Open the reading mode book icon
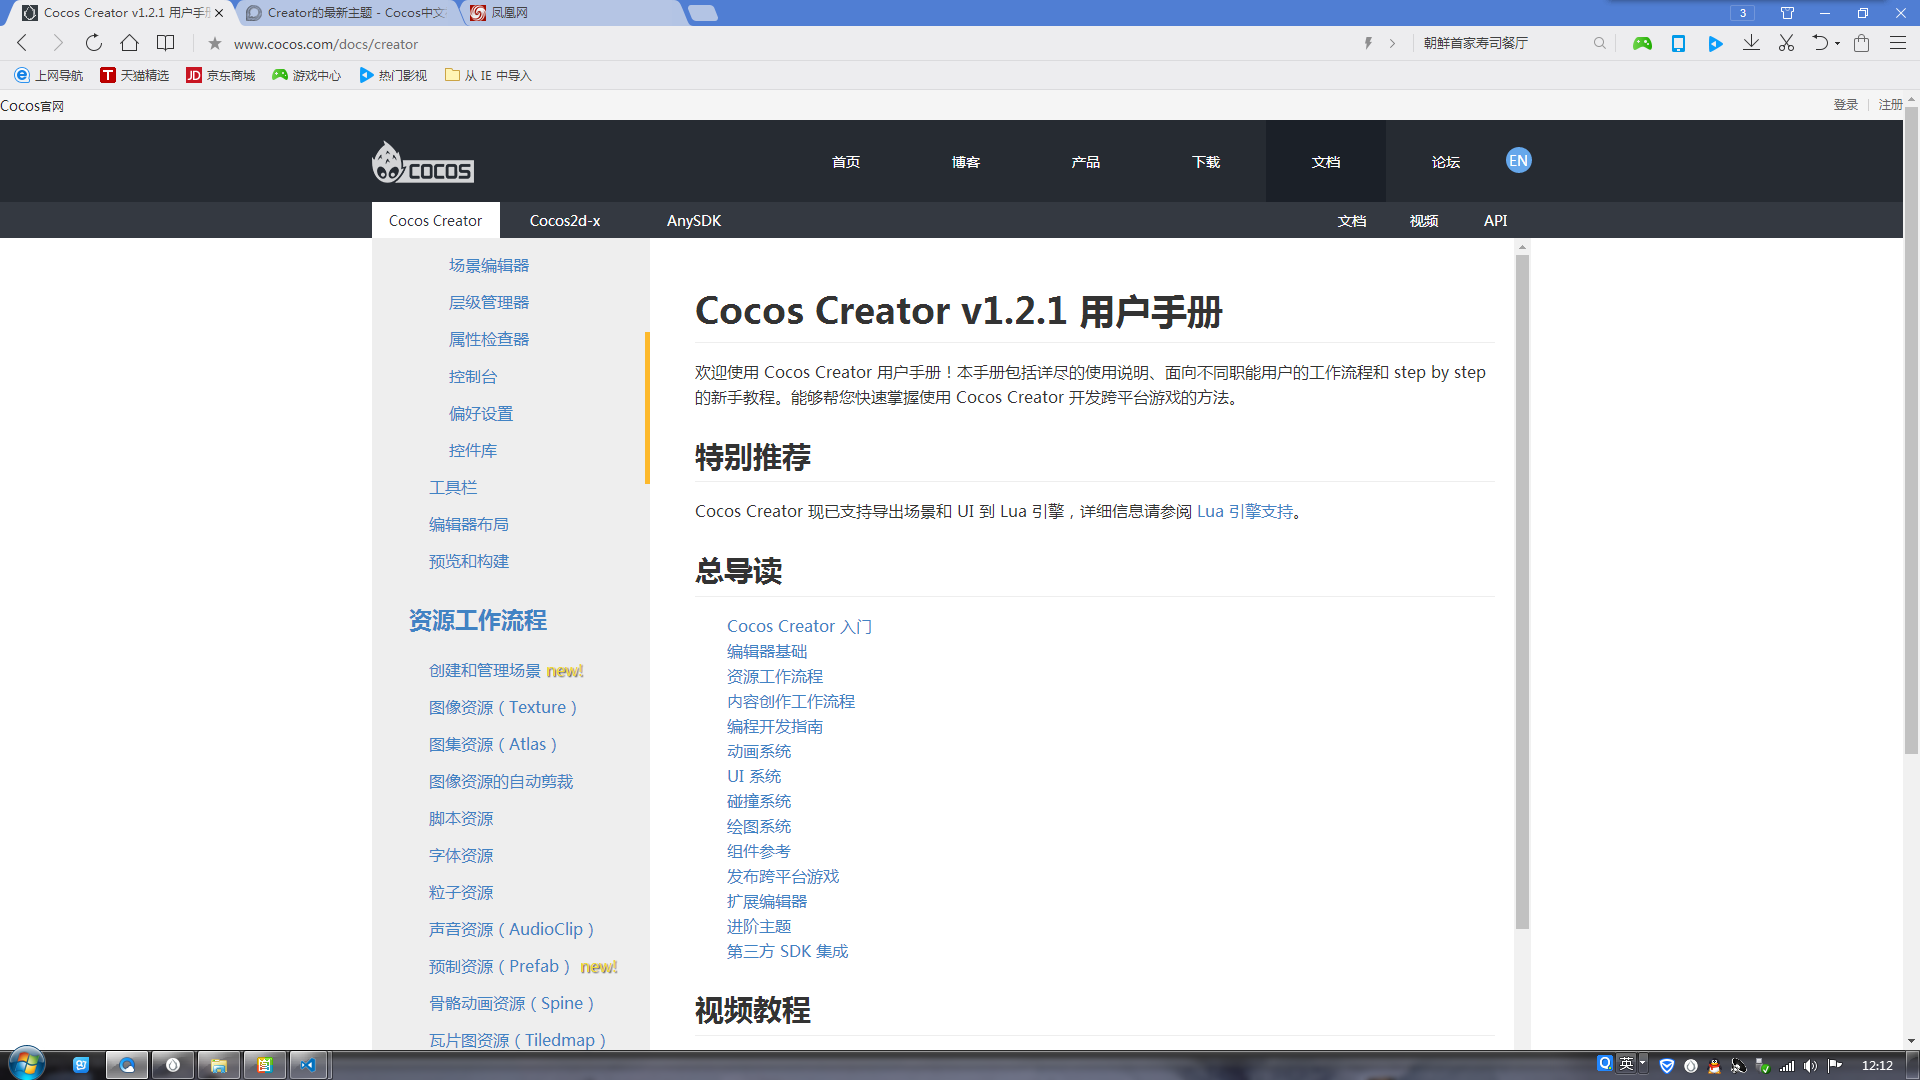The width and height of the screenshot is (1920, 1080). coord(166,43)
